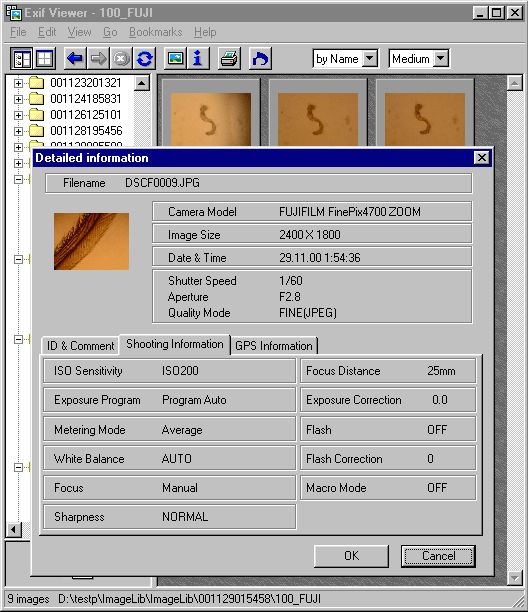
Task: Refresh the folder with blue arrows icon
Action: pyautogui.click(x=144, y=59)
